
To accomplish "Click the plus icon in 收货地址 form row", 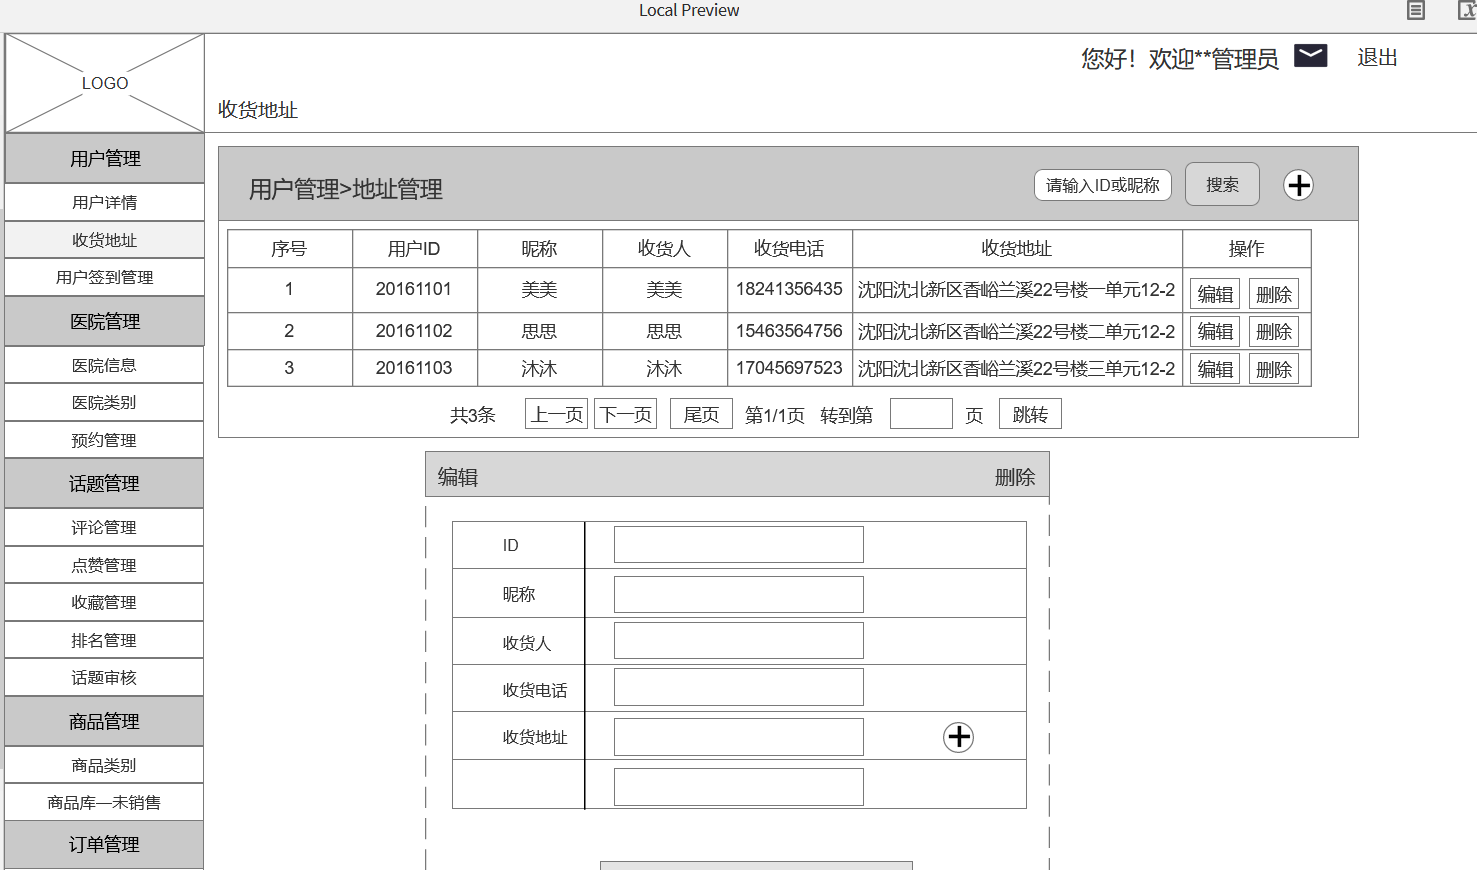I will 958,737.
